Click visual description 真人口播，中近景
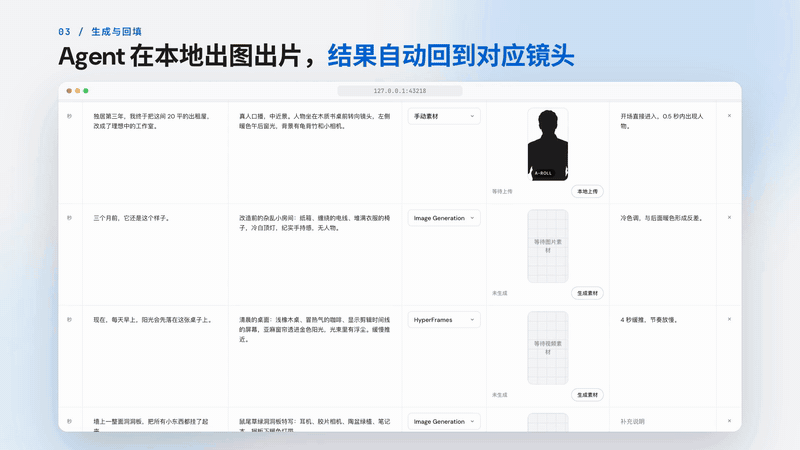Viewport: 800px width, 450px height. point(315,121)
